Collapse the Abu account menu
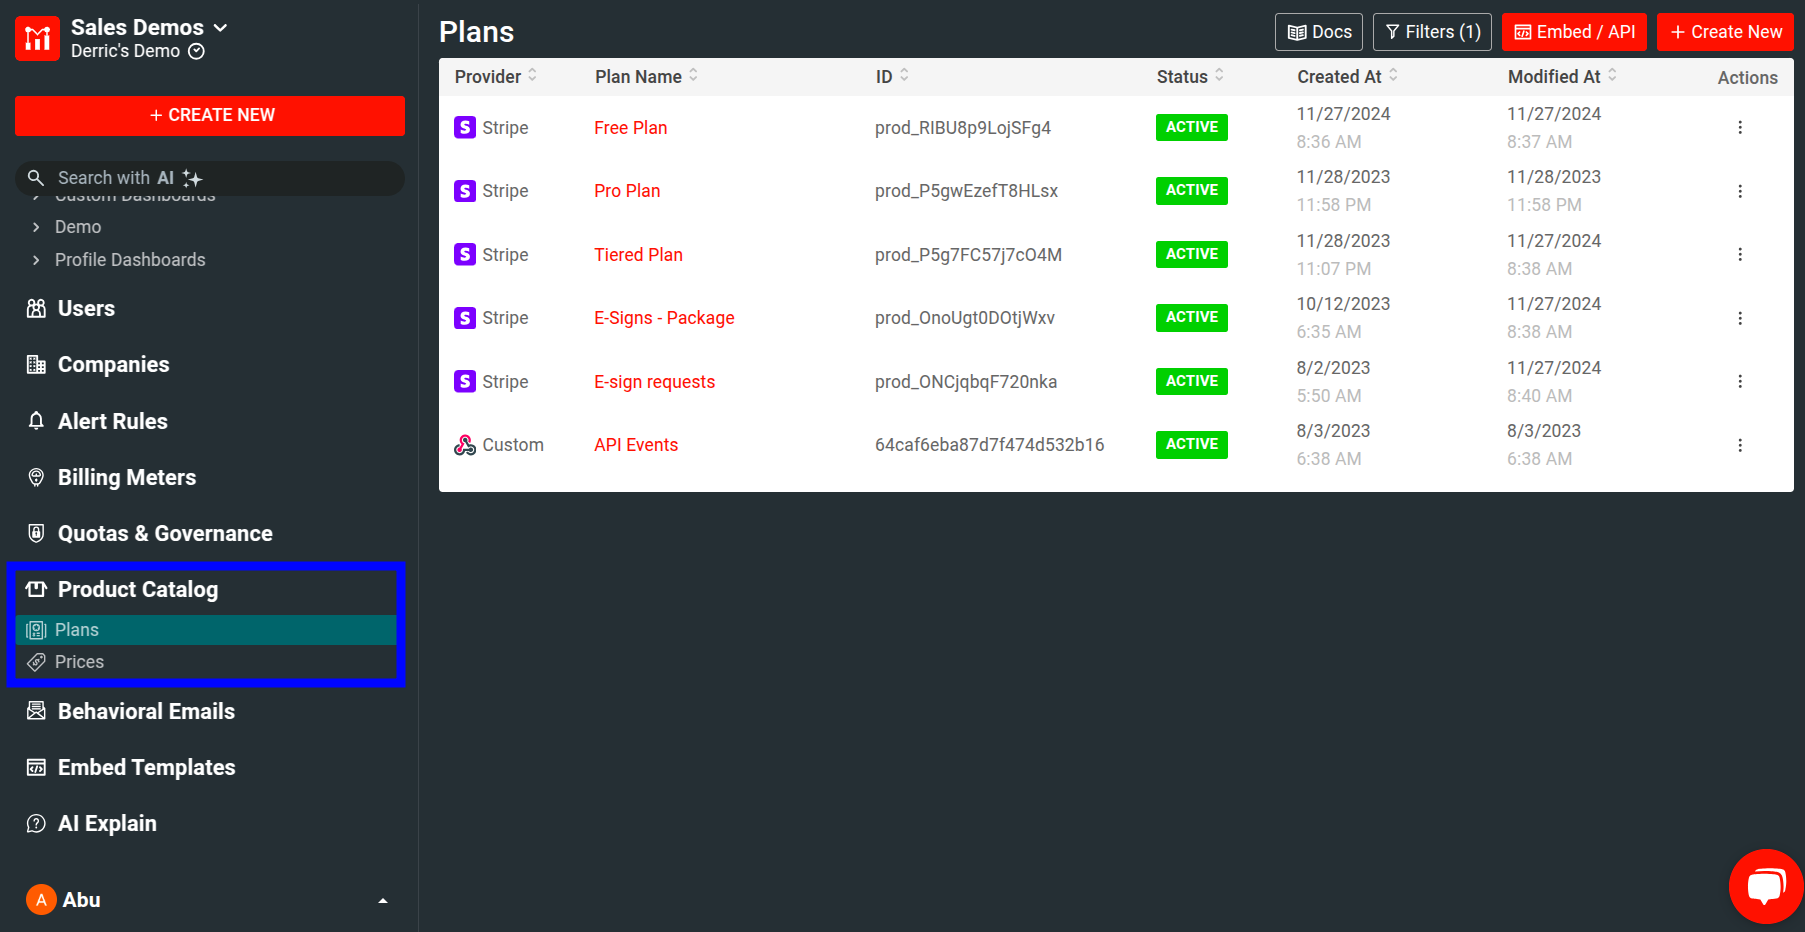This screenshot has height=932, width=1805. [382, 899]
